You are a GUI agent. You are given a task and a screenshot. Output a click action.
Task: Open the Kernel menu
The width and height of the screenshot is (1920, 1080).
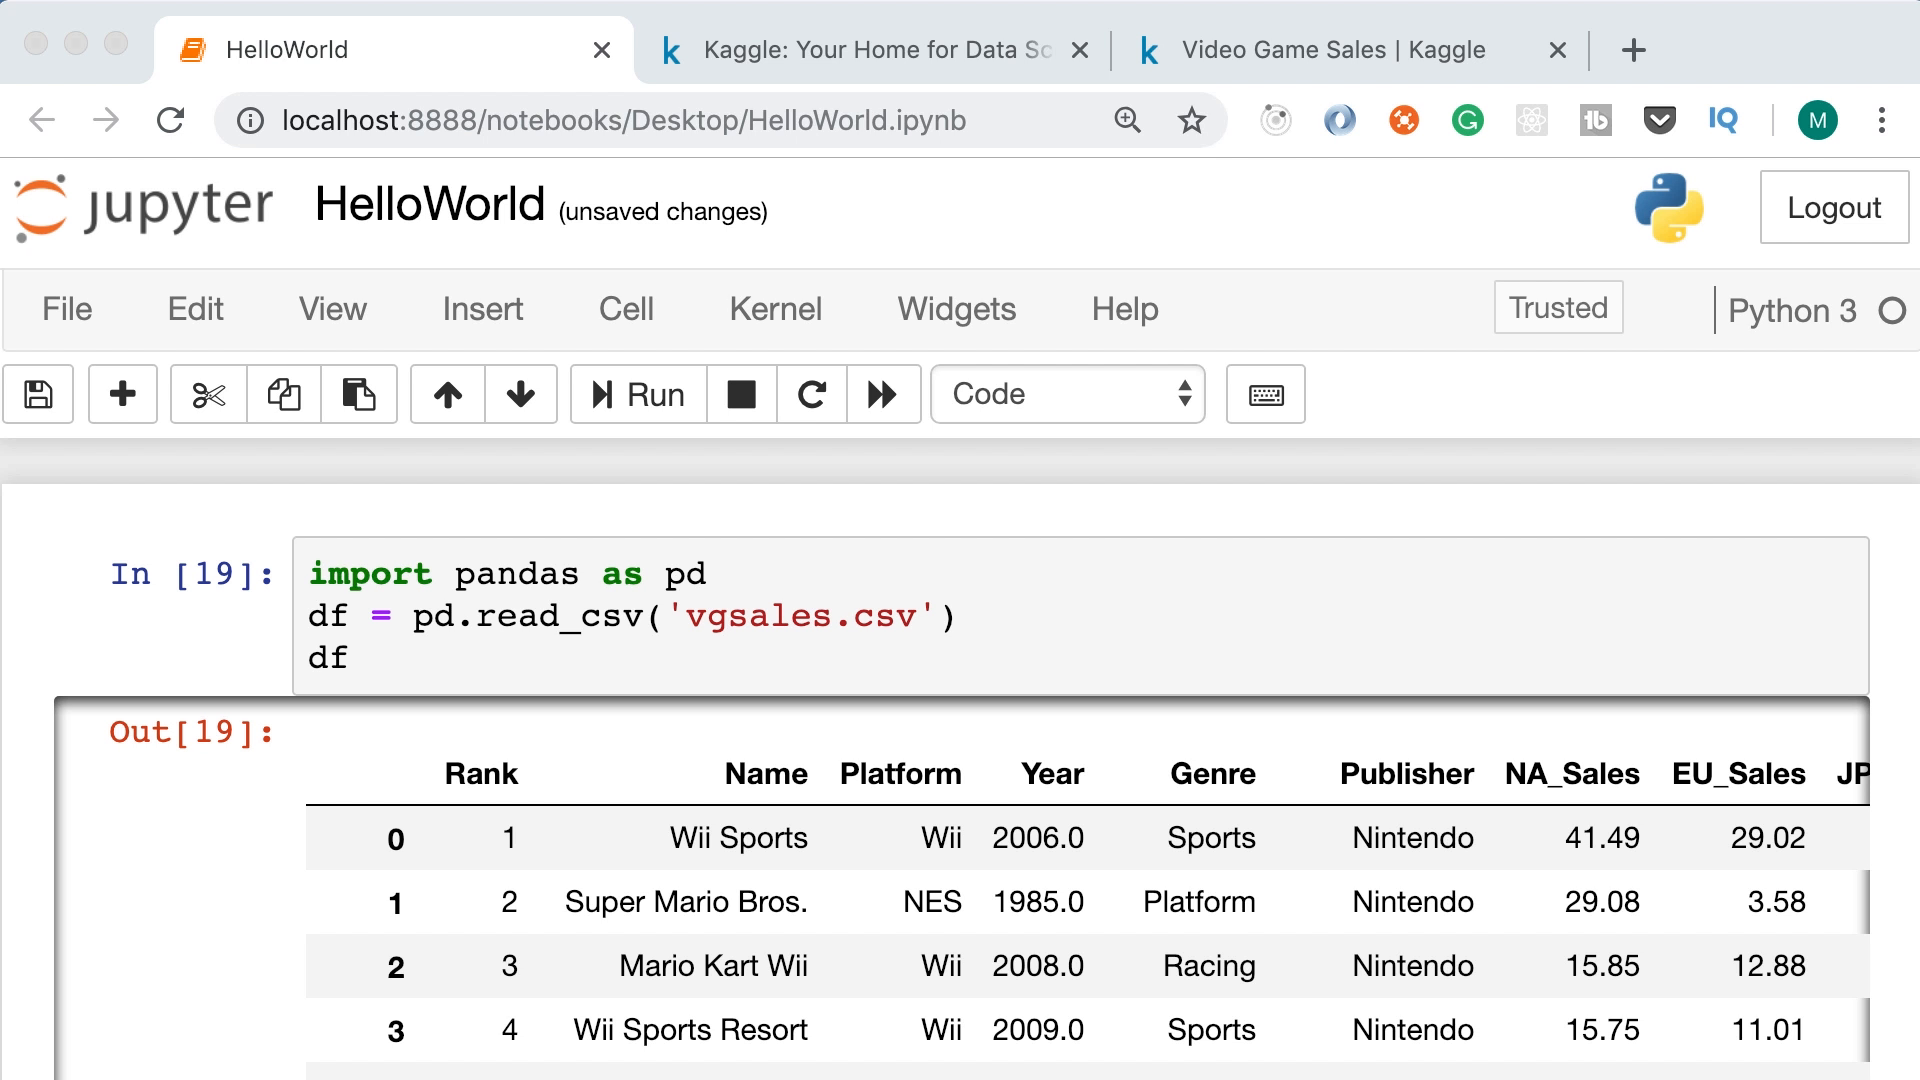pos(775,309)
